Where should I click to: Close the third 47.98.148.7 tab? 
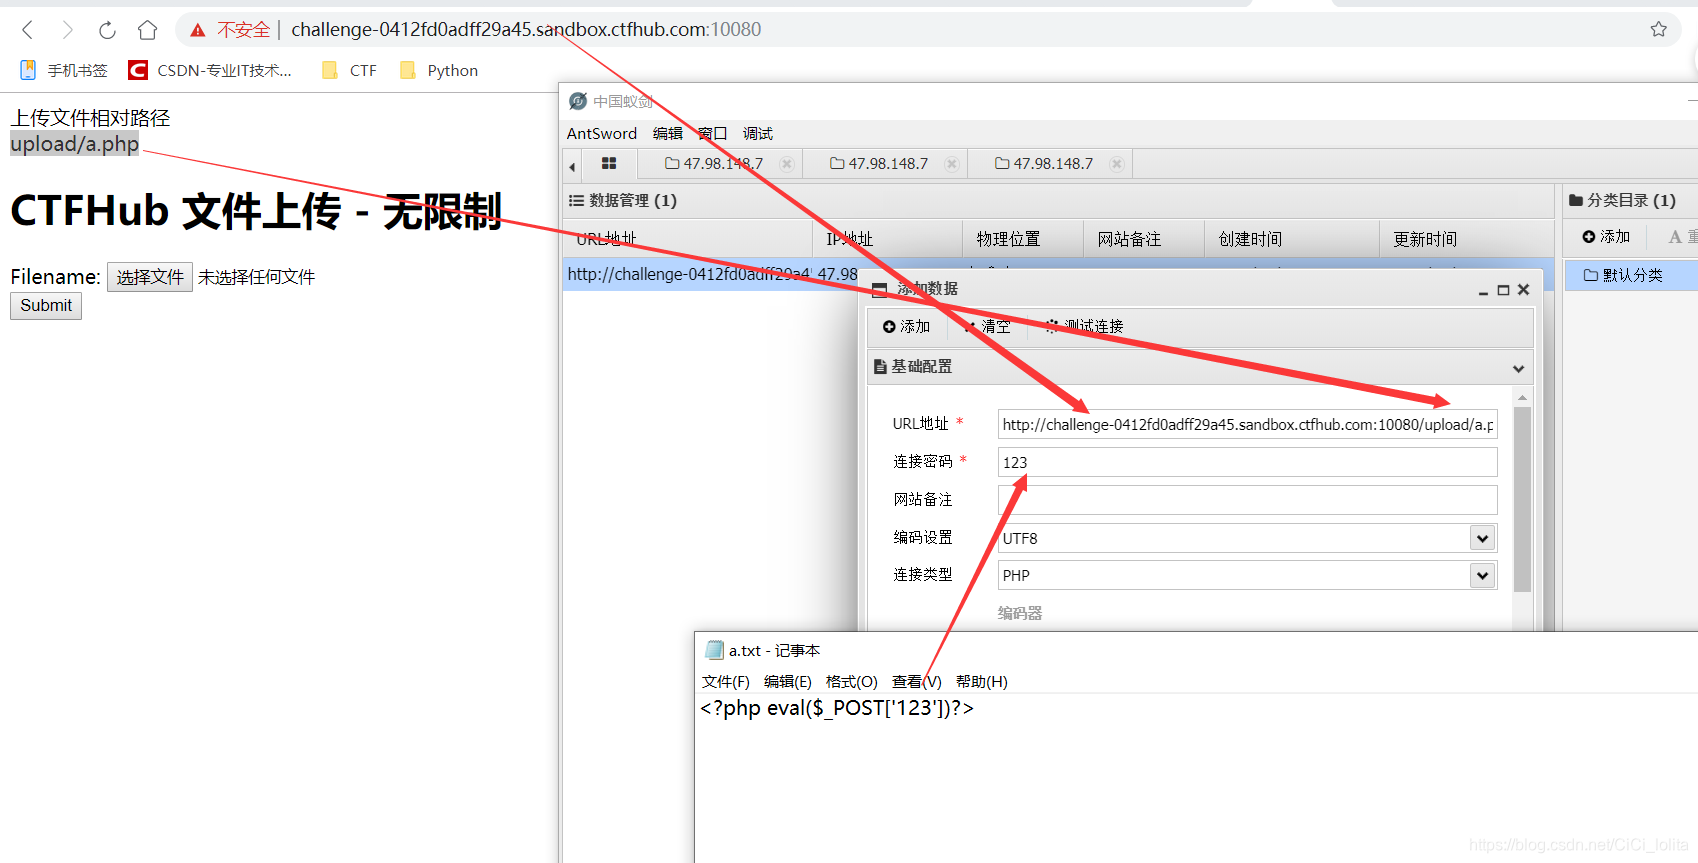pos(1117,164)
